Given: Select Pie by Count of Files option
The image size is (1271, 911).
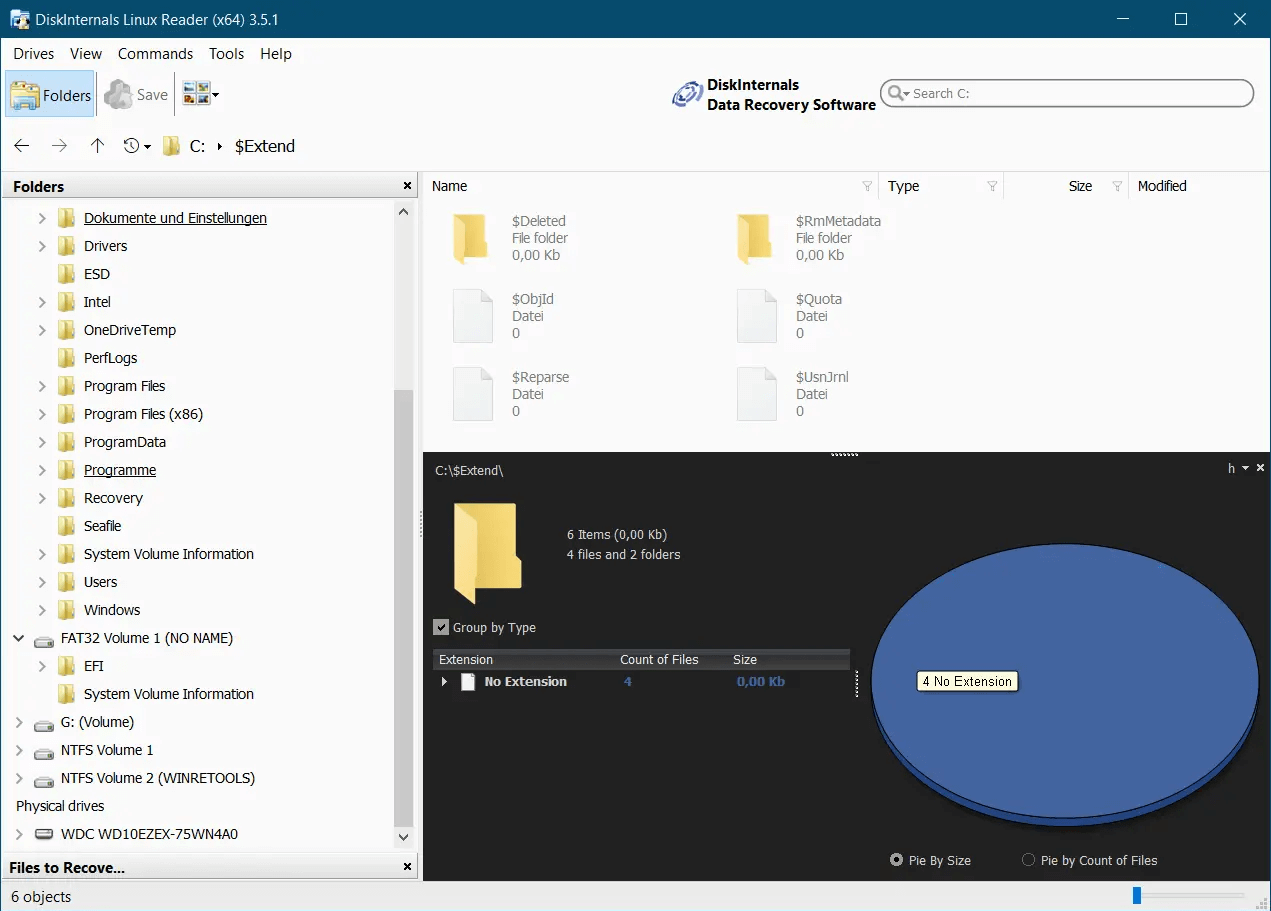Looking at the screenshot, I should click(1088, 860).
